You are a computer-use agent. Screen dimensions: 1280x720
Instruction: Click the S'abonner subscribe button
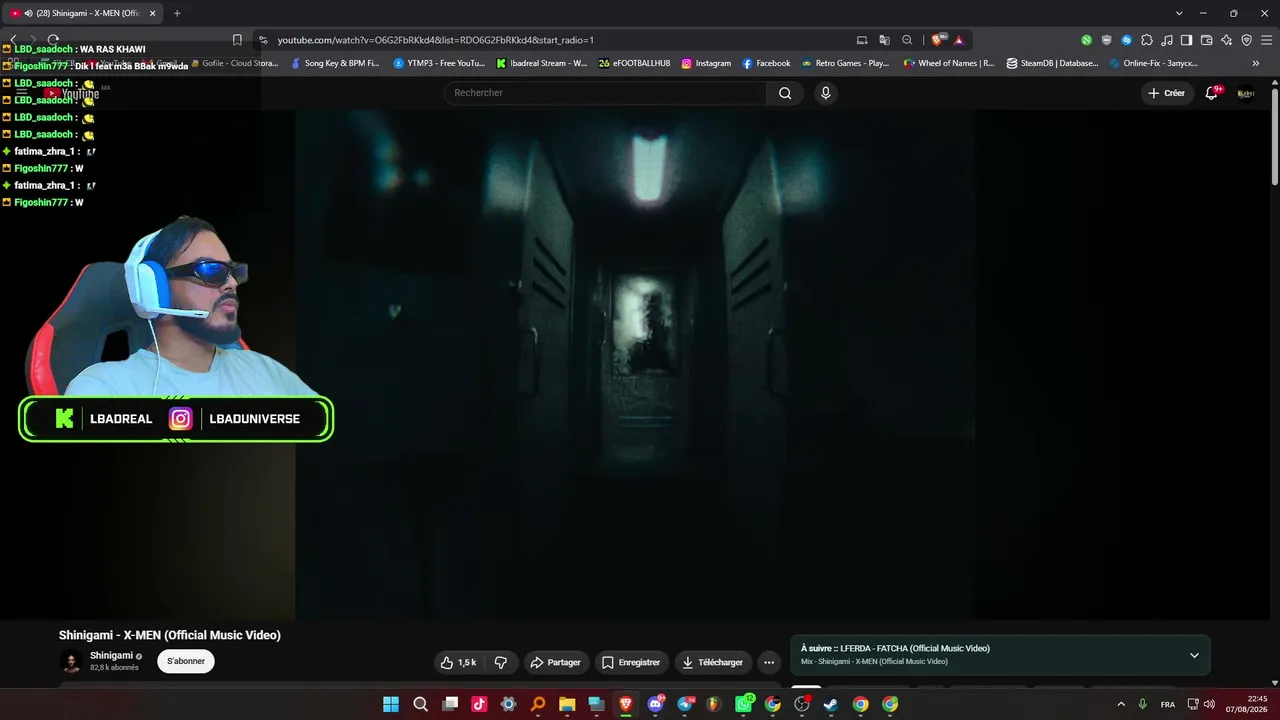(x=186, y=661)
